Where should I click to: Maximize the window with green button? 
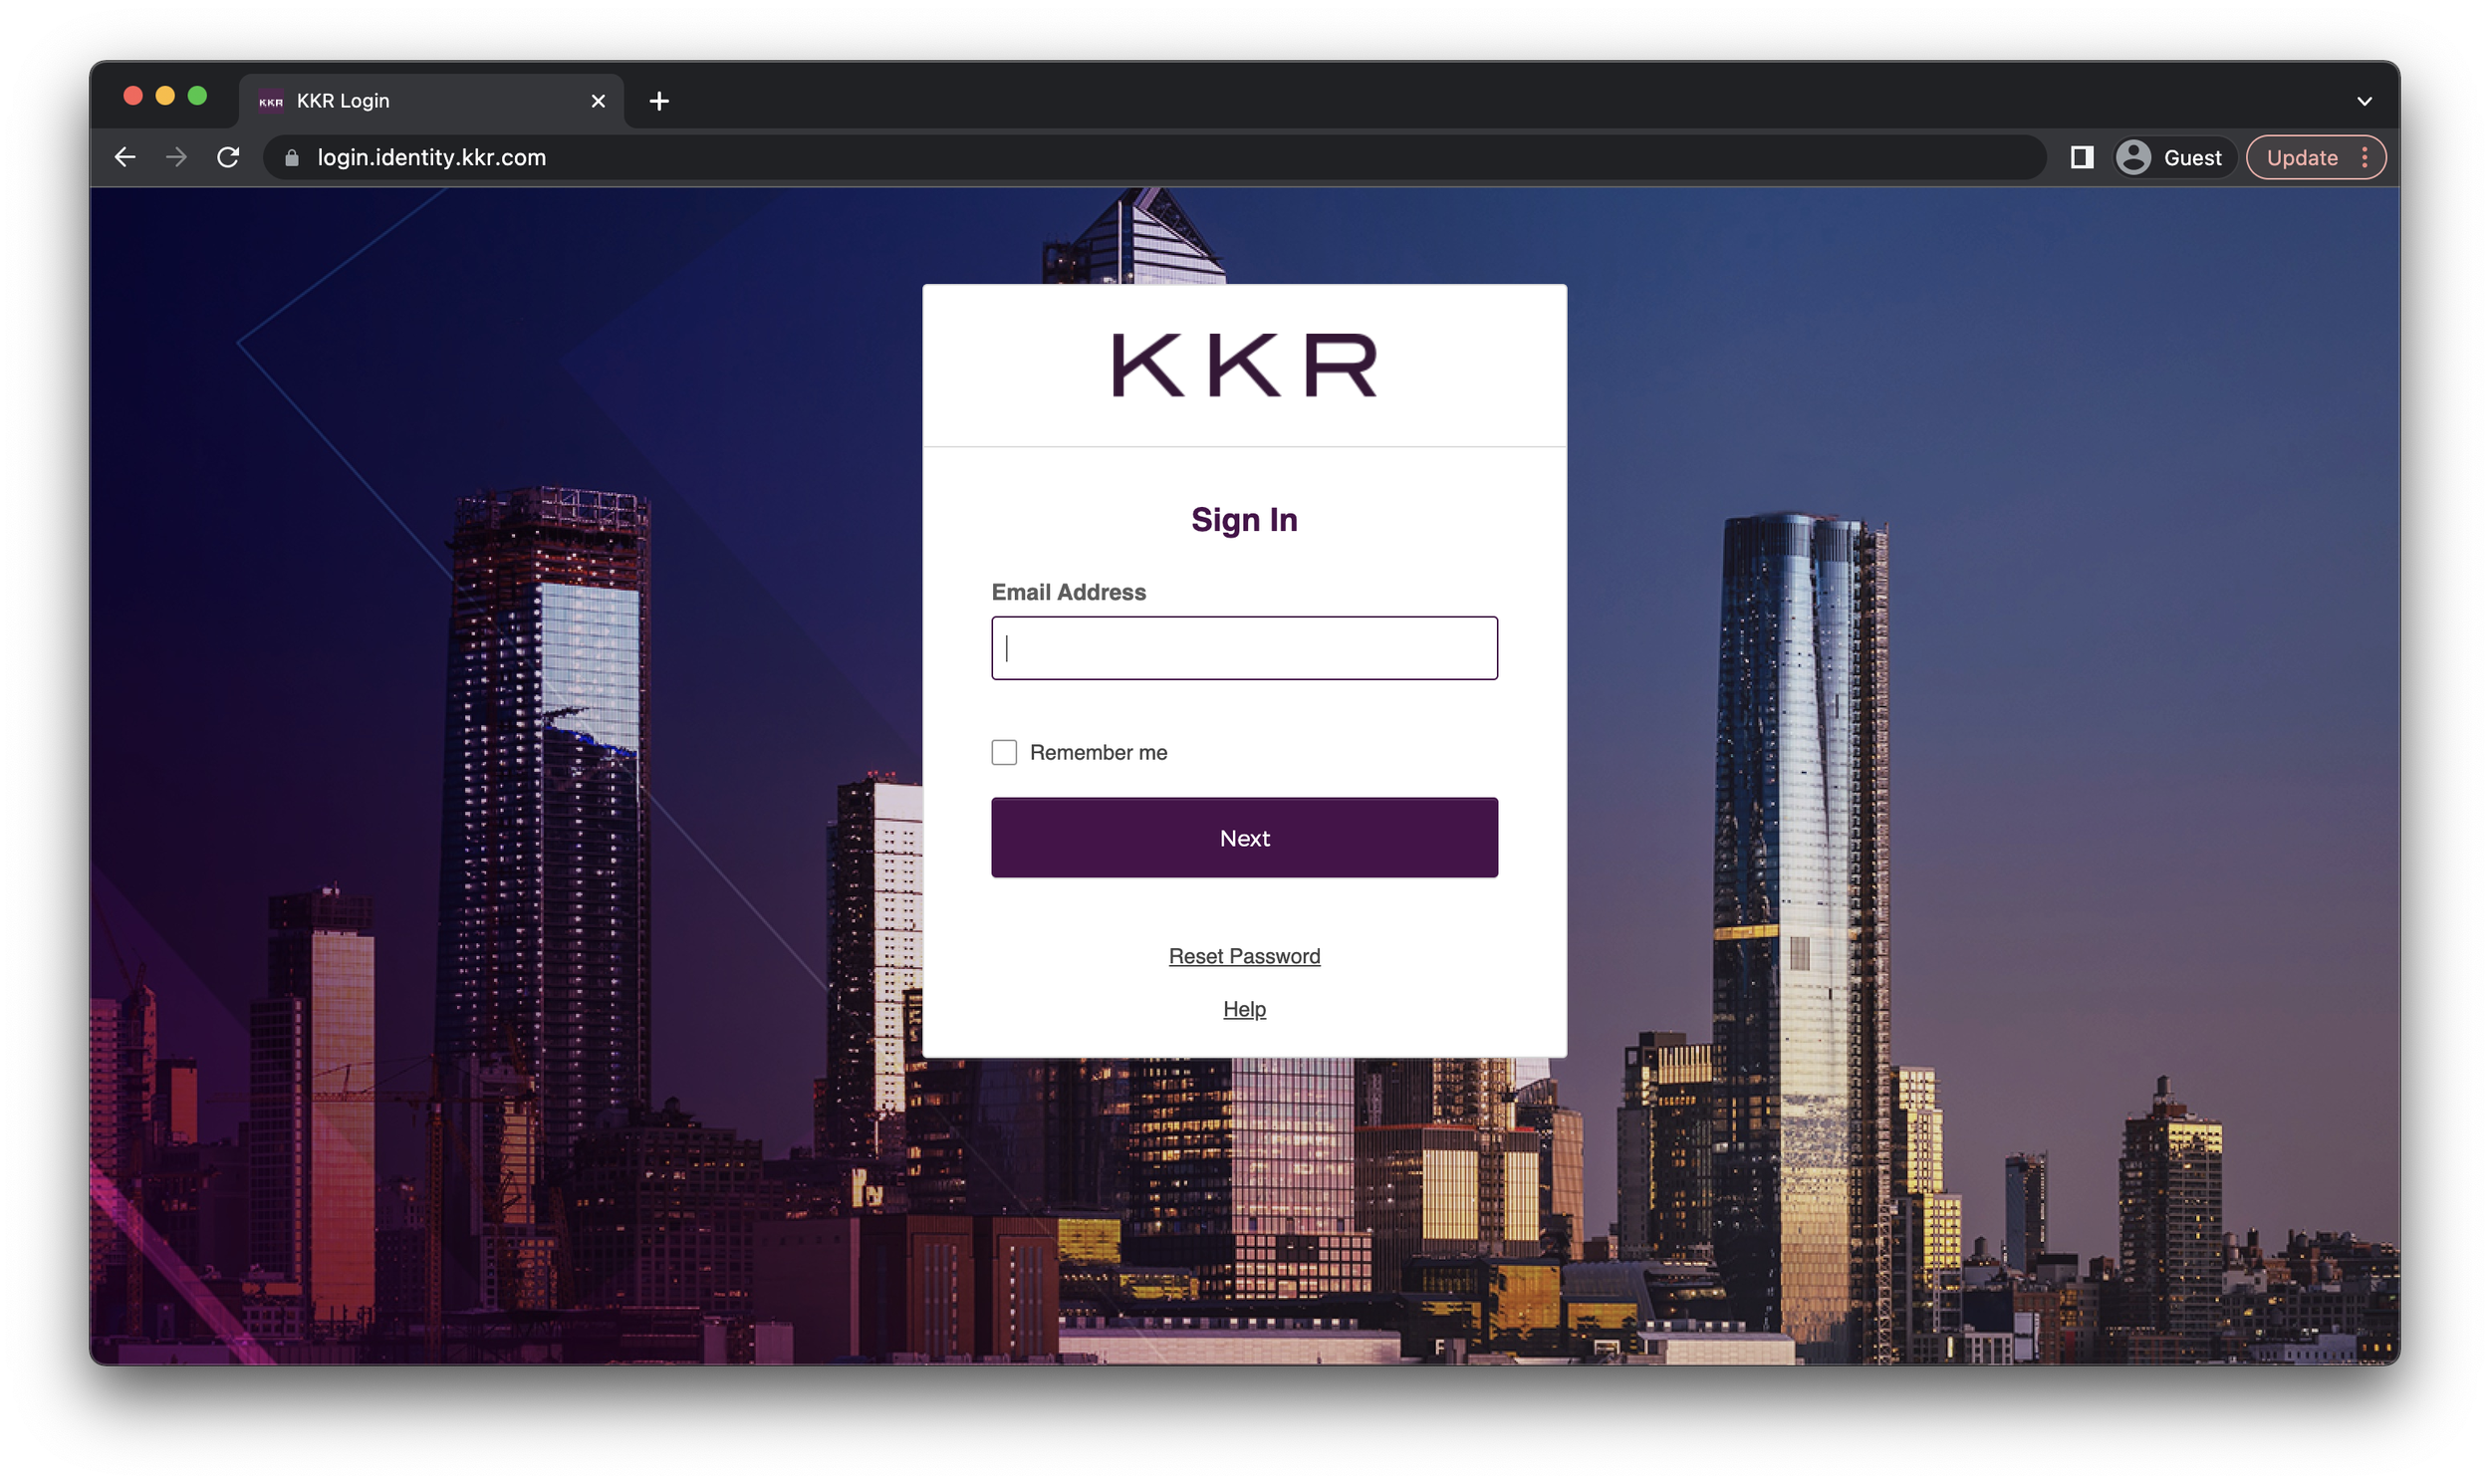(x=197, y=96)
